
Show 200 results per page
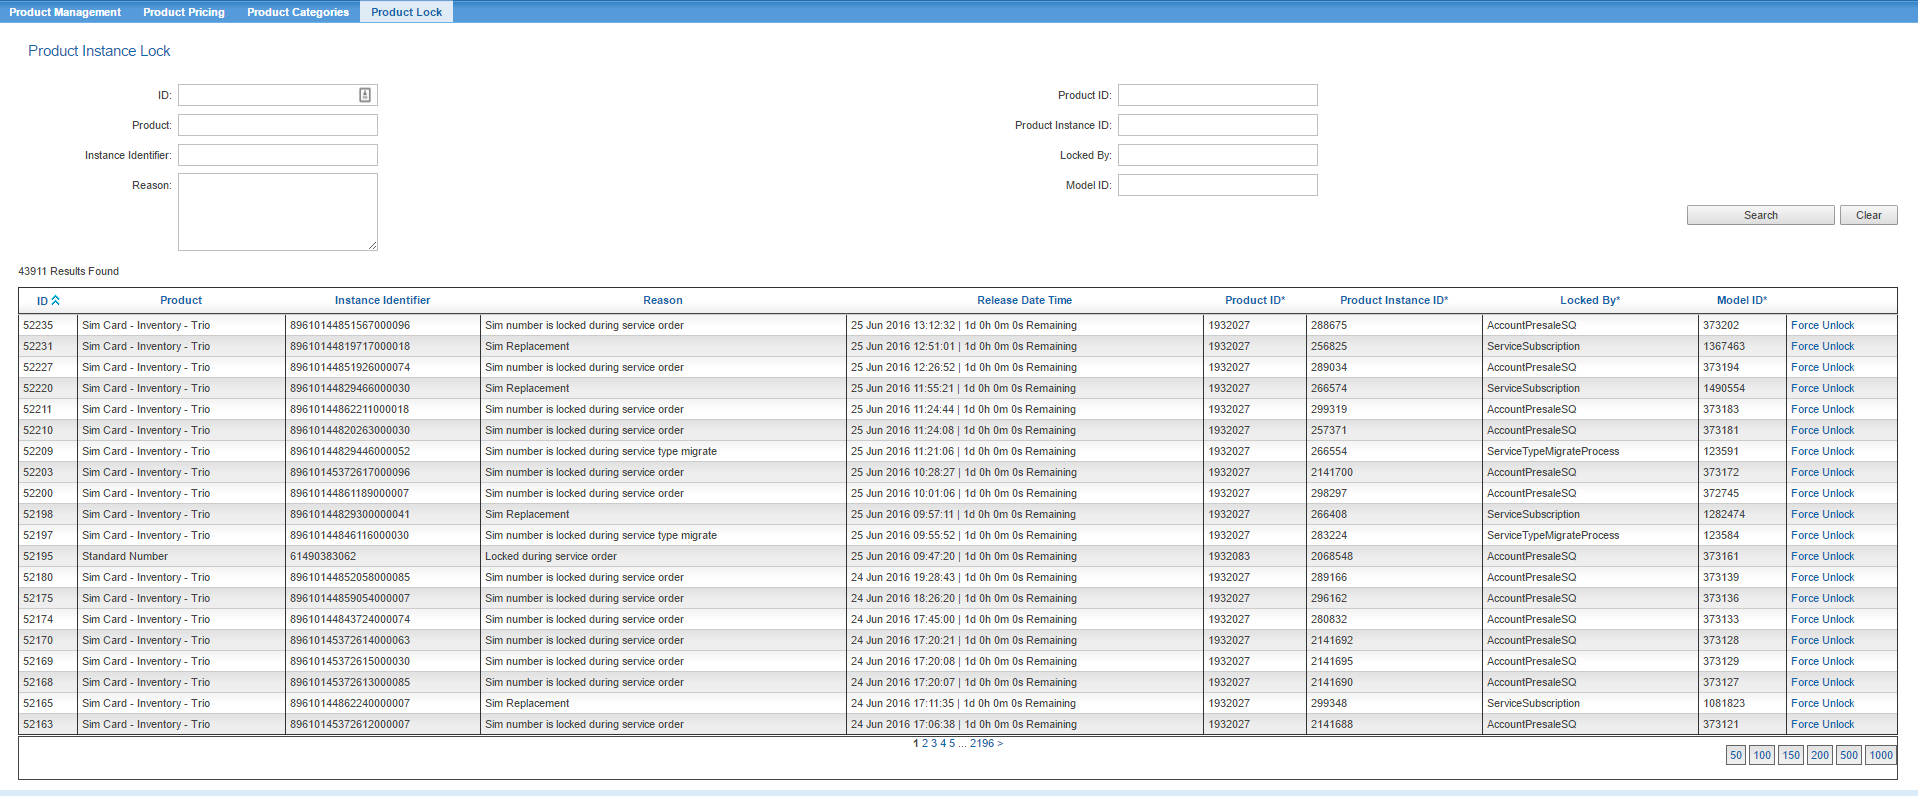click(x=1819, y=755)
